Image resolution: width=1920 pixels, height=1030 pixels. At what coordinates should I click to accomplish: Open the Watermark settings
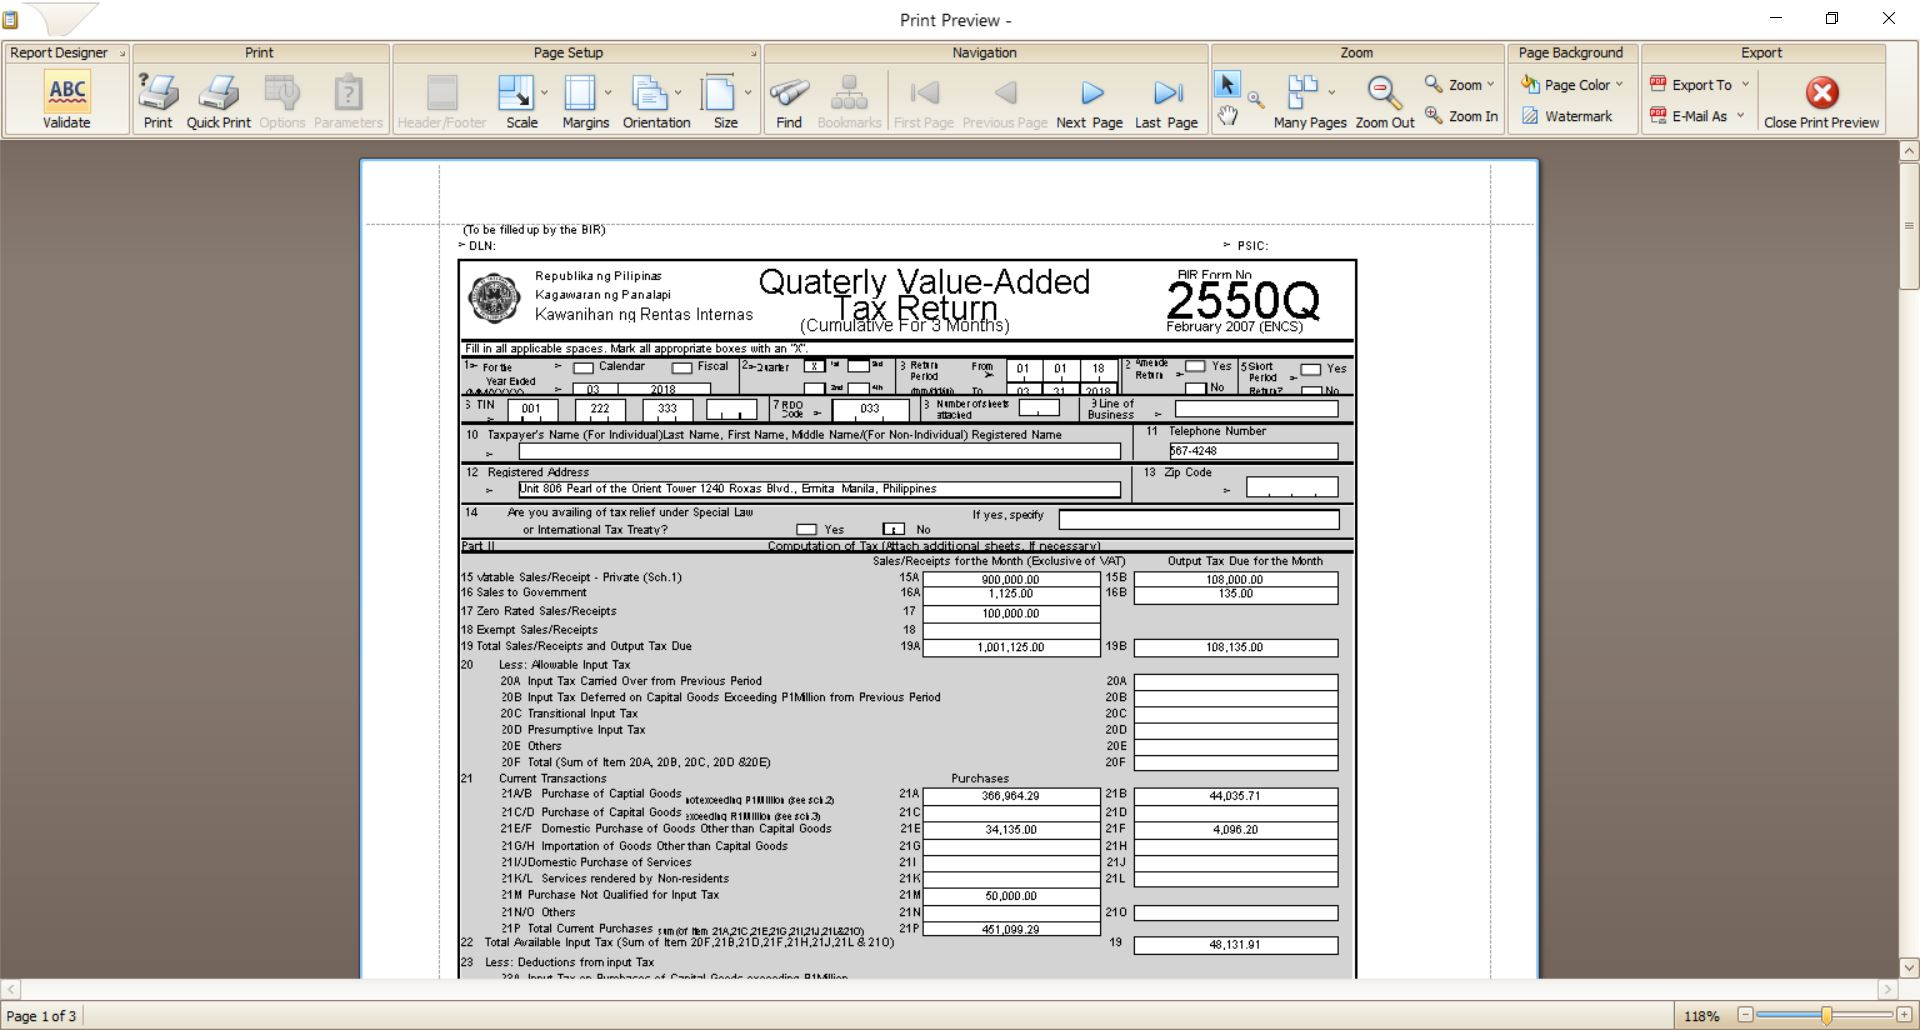(1567, 116)
